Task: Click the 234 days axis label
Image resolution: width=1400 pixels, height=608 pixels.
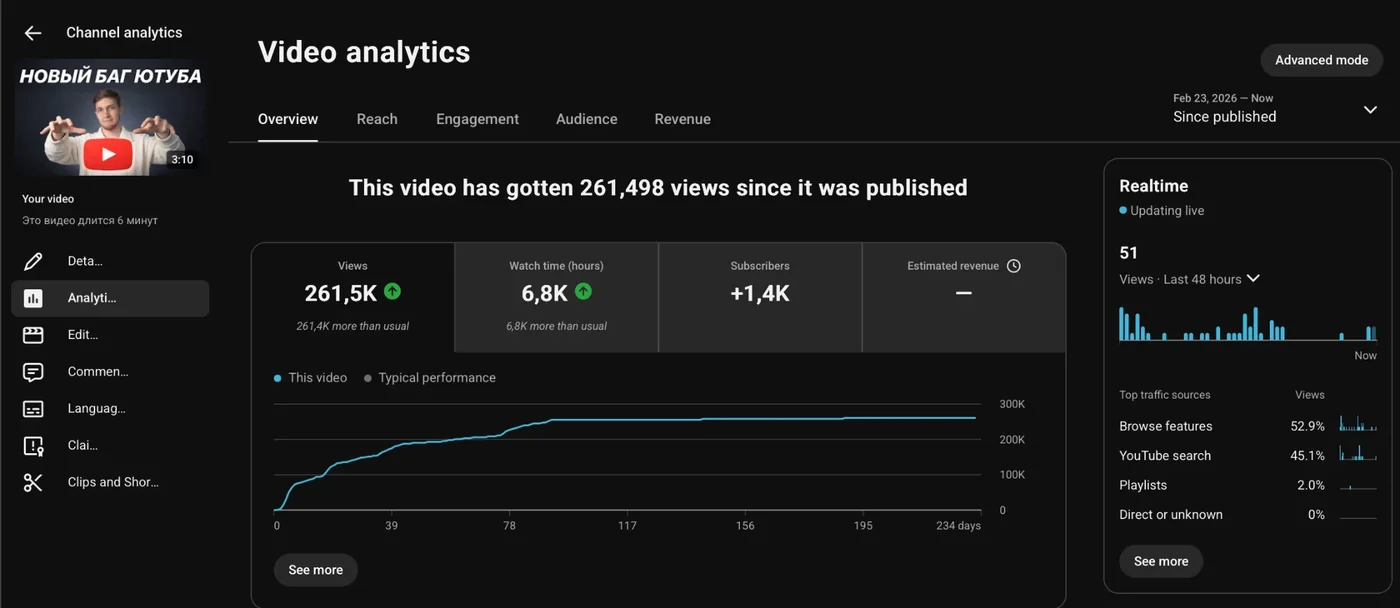Action: click(x=958, y=526)
